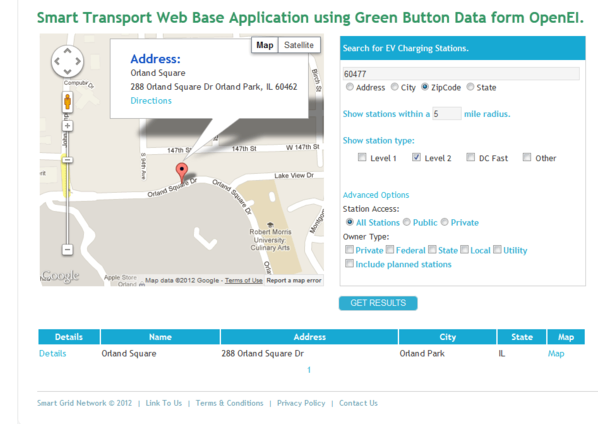Pan the map right with the arrow
This screenshot has height=424, width=615.
pyautogui.click(x=78, y=61)
